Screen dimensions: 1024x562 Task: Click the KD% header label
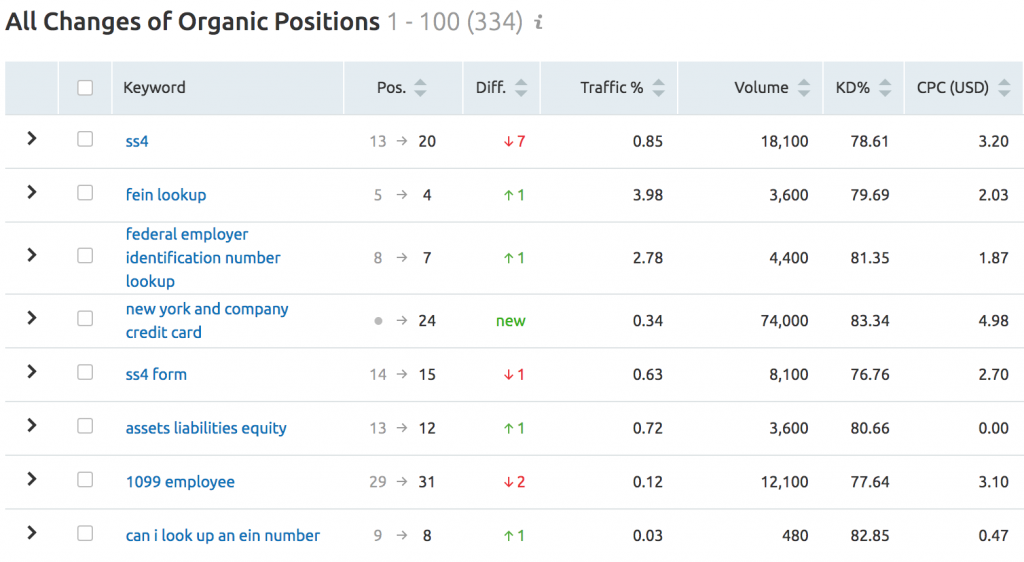(x=852, y=87)
